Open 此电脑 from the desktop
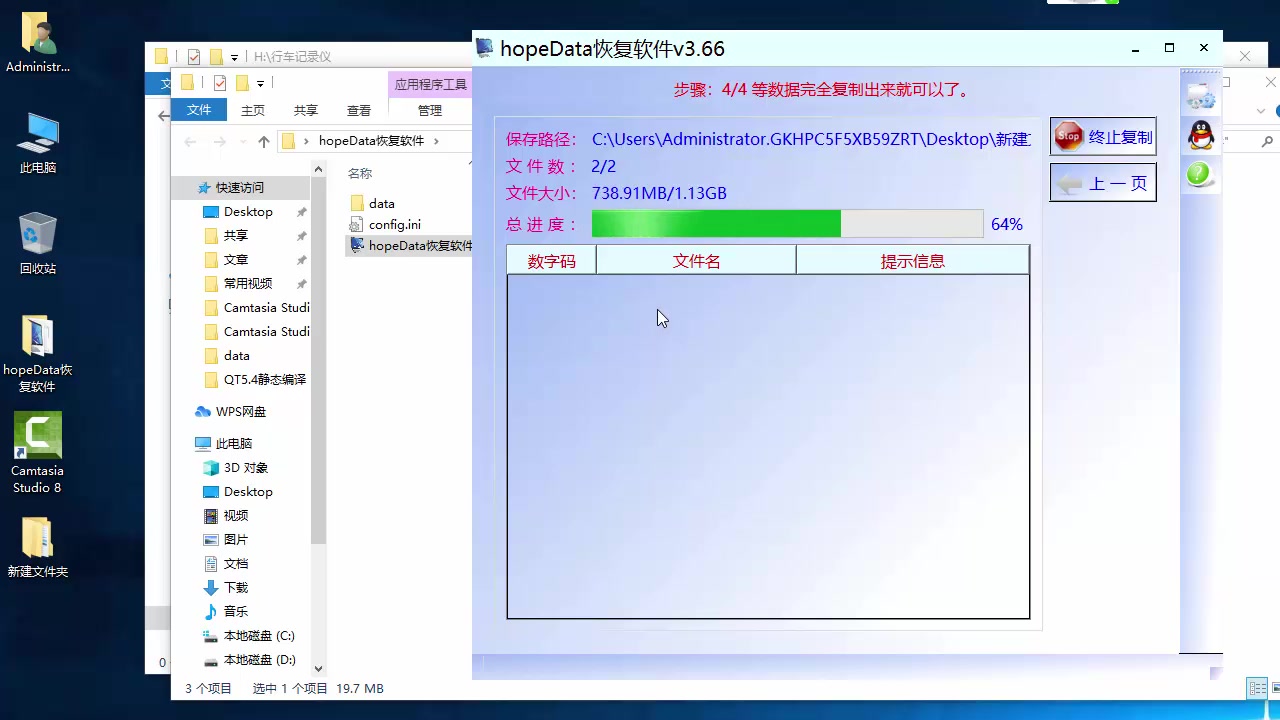 tap(37, 132)
